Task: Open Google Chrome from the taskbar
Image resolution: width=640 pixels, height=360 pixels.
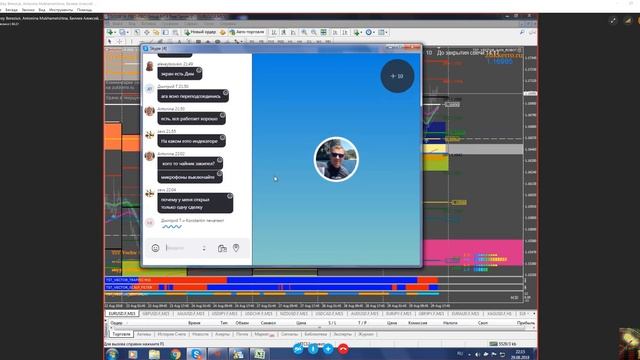Action: pyautogui.click(x=176, y=354)
